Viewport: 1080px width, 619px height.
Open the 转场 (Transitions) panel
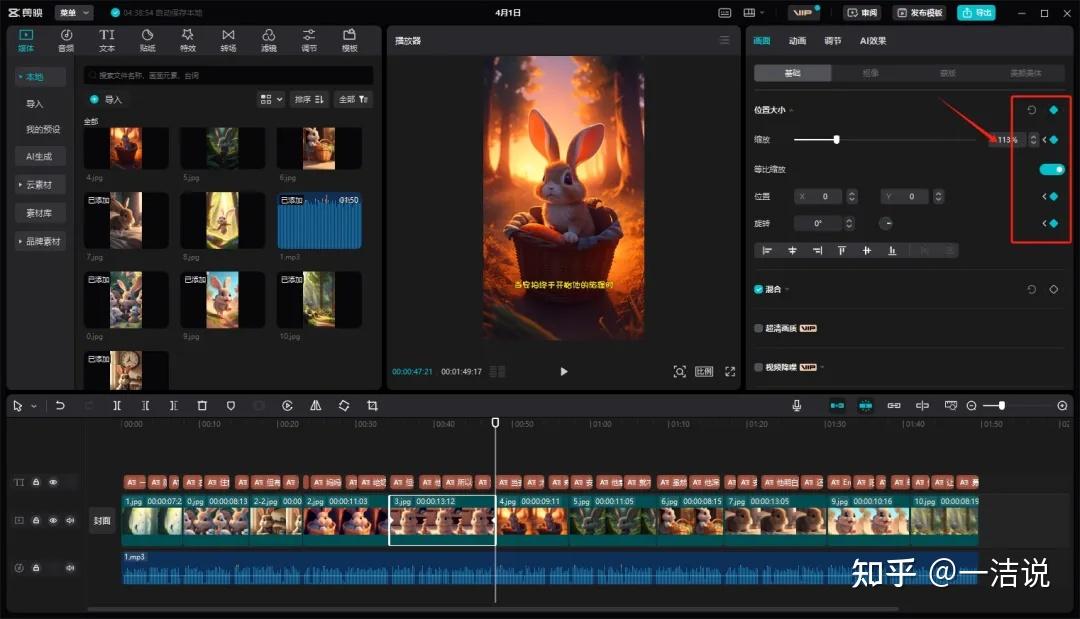[x=228, y=40]
